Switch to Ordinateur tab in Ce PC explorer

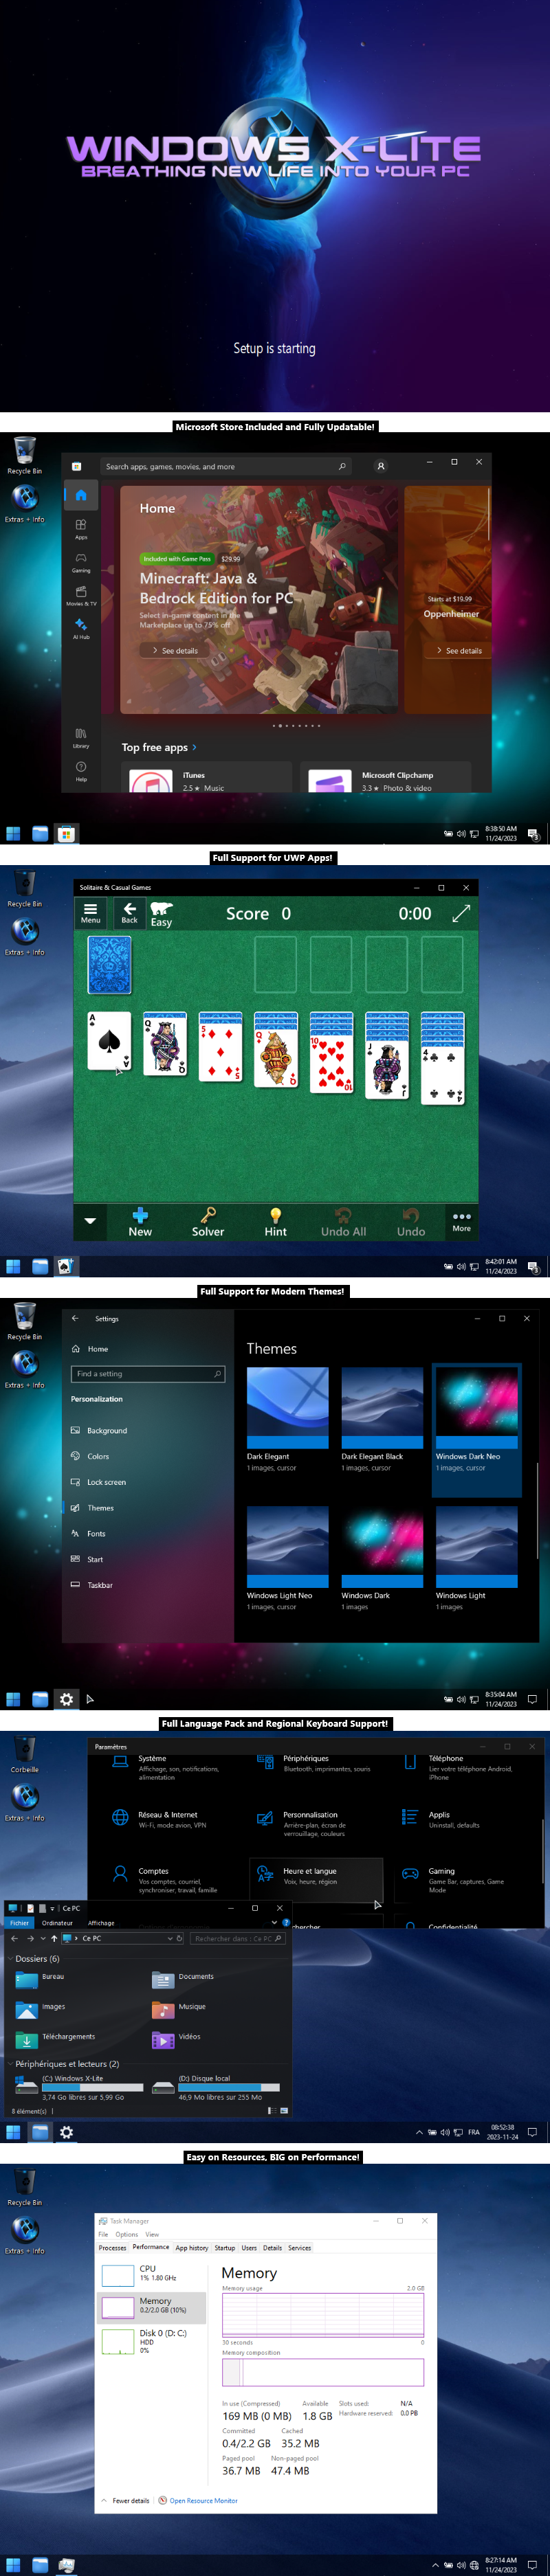57,1923
